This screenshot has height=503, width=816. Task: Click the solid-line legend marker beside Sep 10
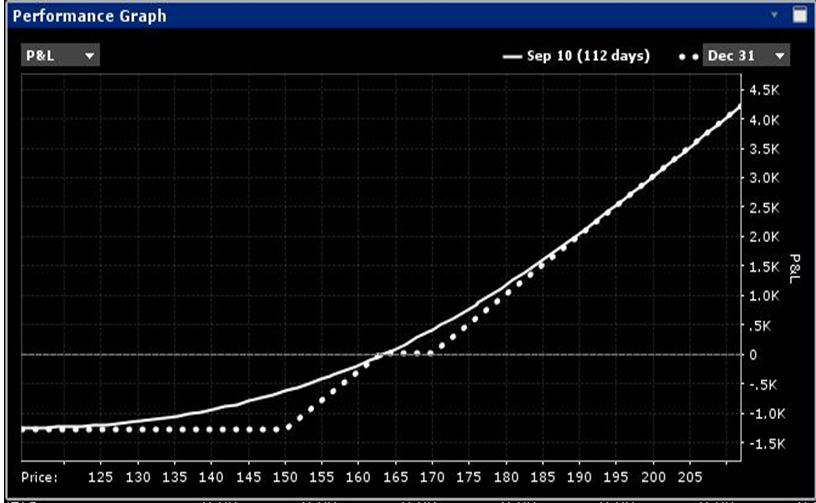513,57
